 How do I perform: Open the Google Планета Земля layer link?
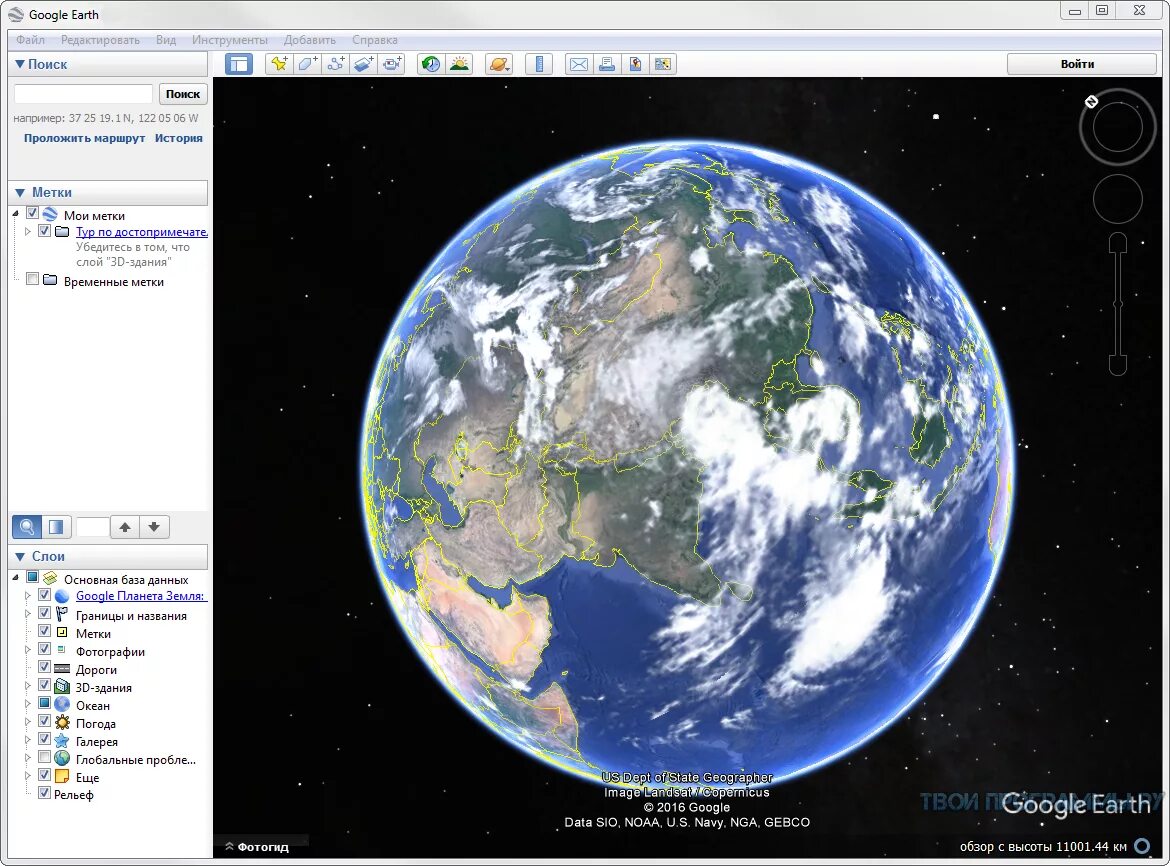click(x=140, y=596)
